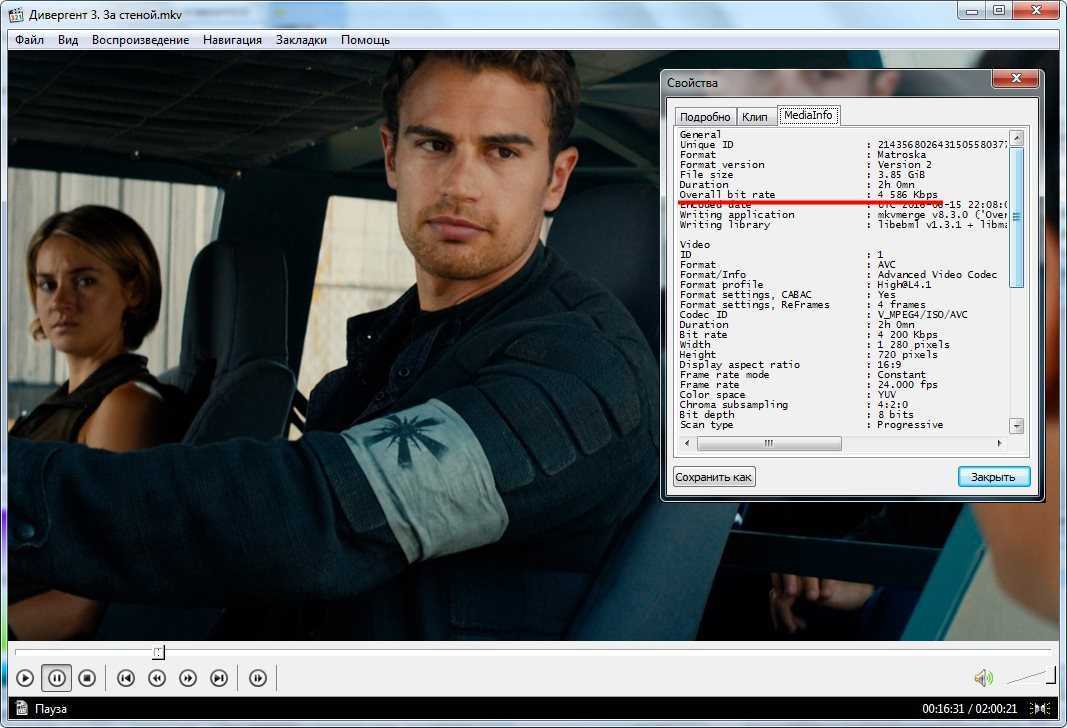Click the 'Advanced Video Codec' value
1067x728 pixels.
(x=937, y=274)
